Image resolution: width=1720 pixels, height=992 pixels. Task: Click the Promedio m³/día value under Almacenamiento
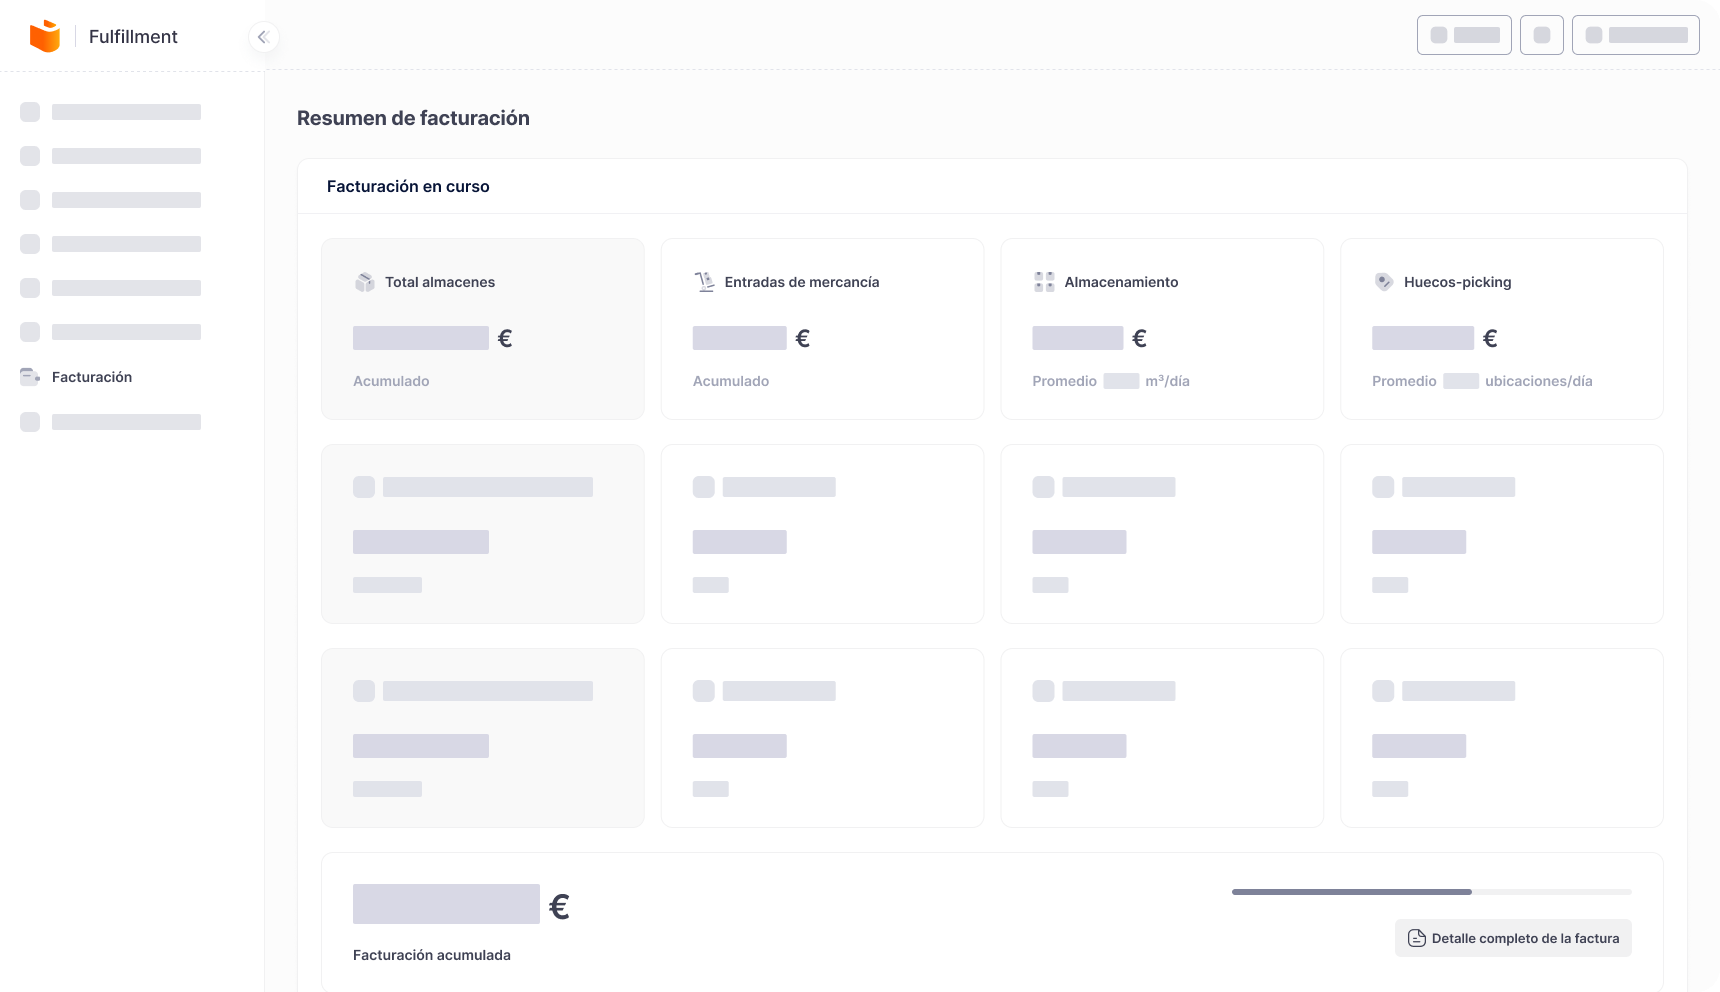click(x=1121, y=381)
